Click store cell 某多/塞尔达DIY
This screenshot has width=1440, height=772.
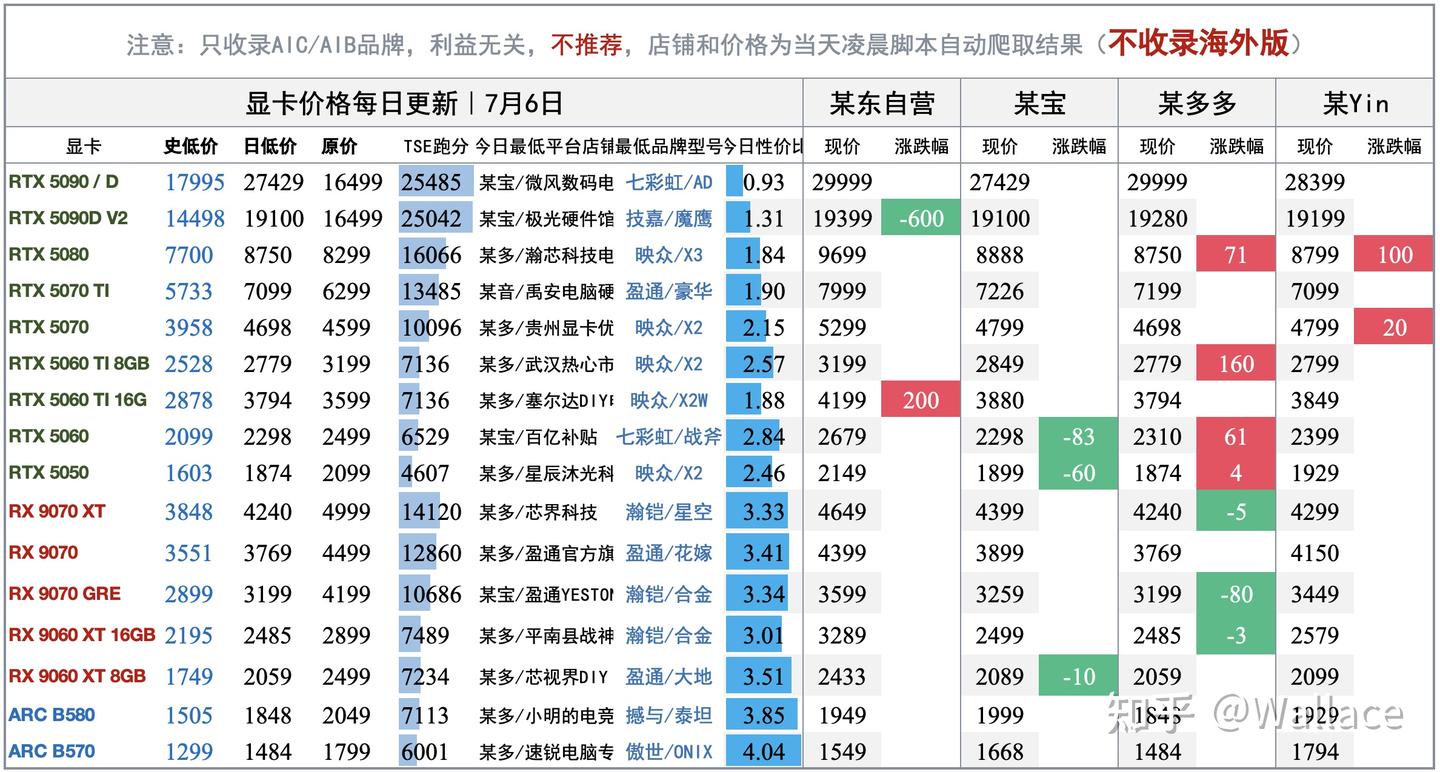pos(546,400)
